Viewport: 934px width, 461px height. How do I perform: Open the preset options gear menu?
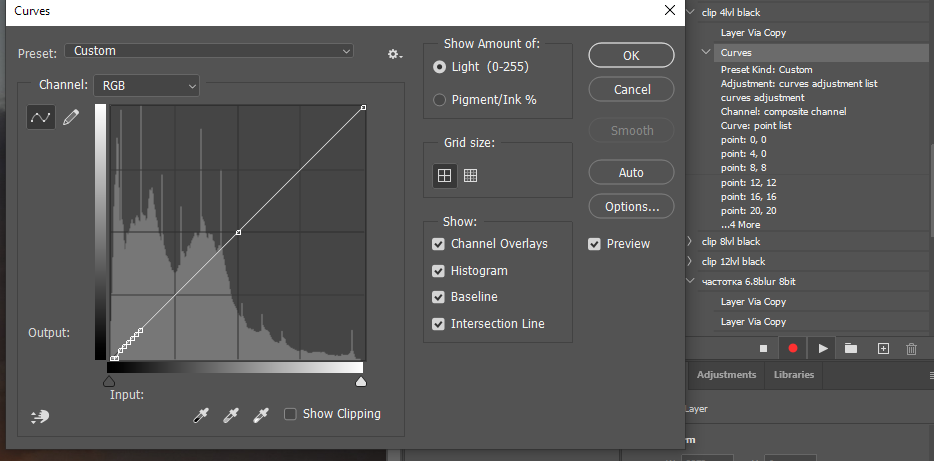point(394,54)
